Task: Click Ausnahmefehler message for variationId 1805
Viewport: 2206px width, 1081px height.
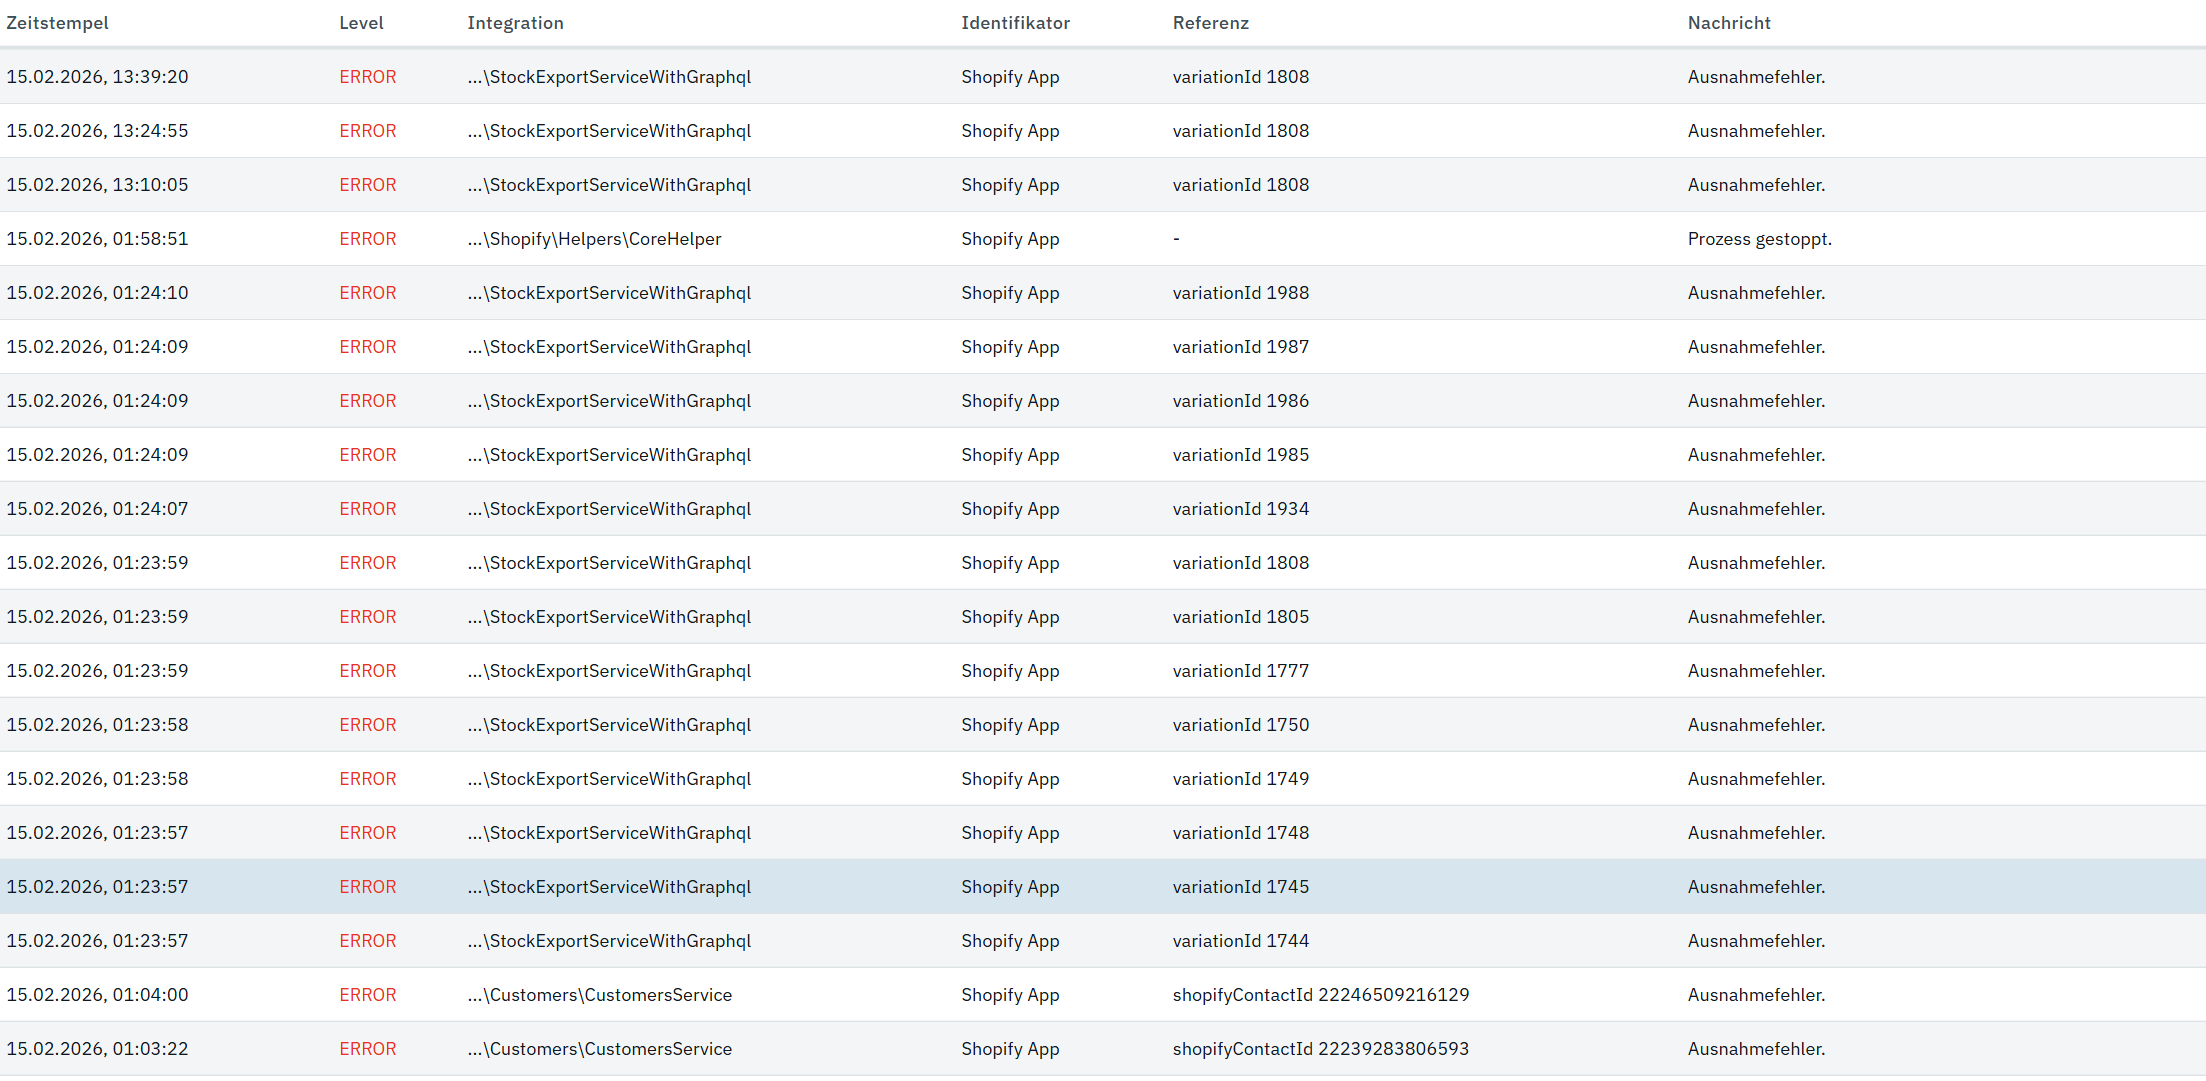Action: click(1756, 617)
